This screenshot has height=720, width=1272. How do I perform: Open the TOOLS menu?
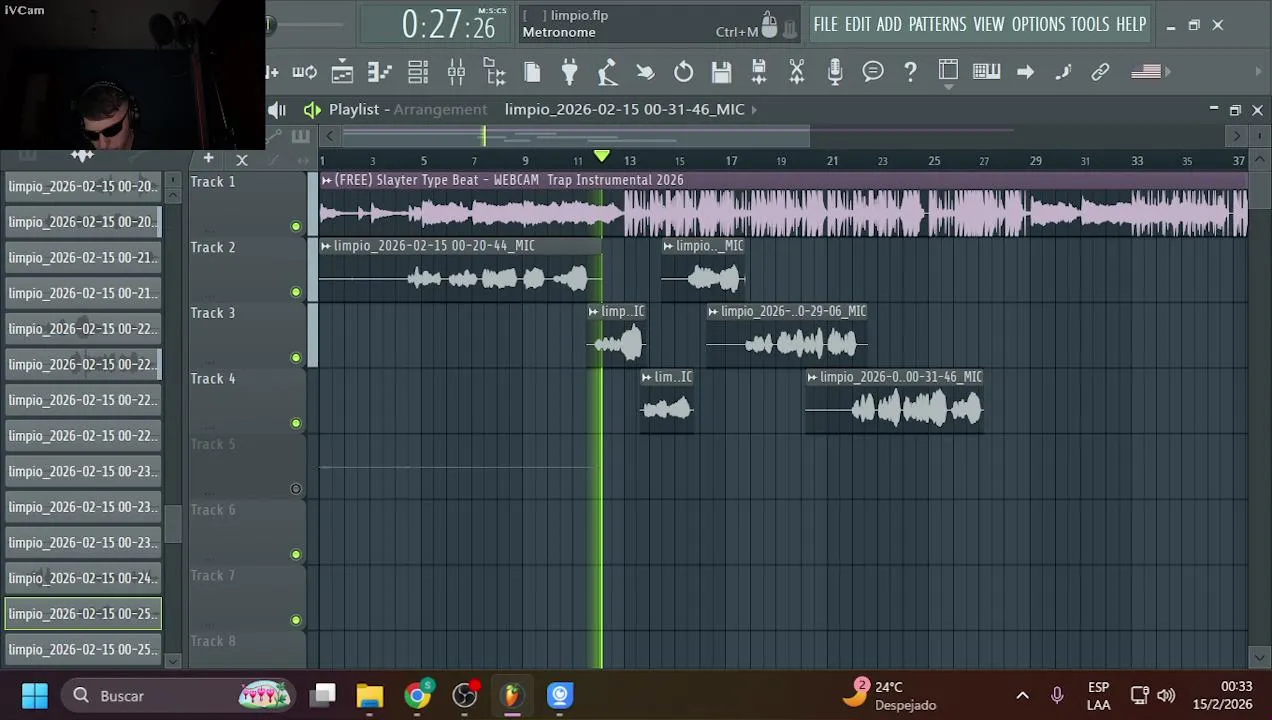[1090, 24]
